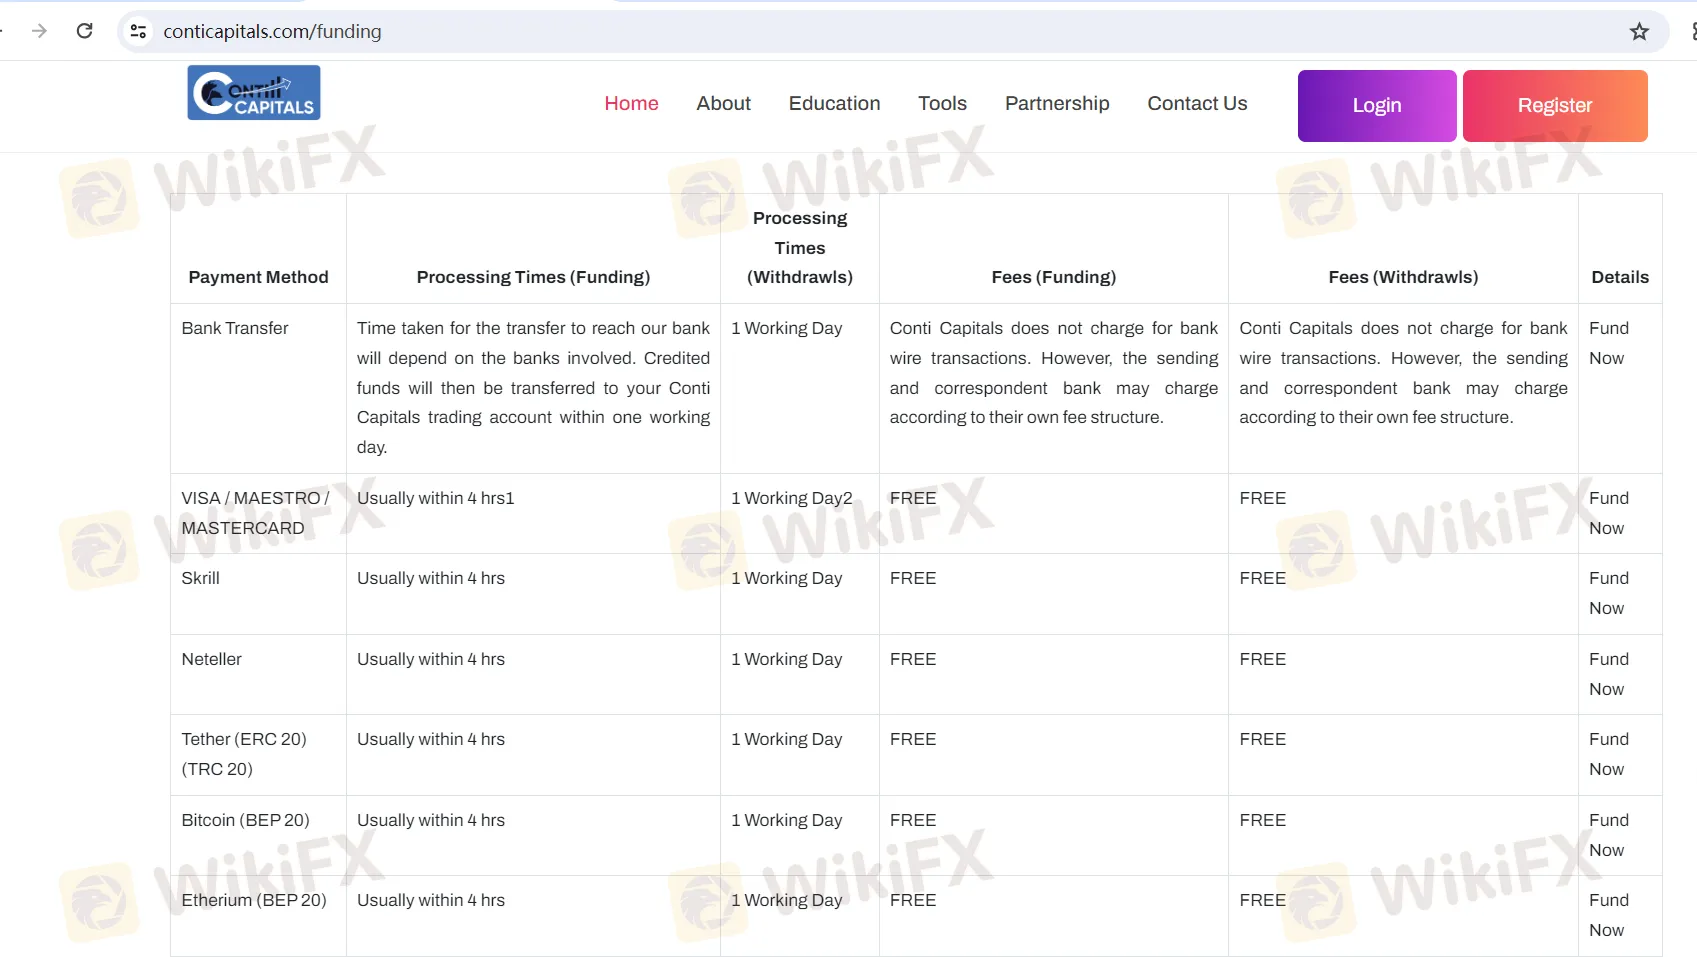Open the About menu item

point(723,104)
